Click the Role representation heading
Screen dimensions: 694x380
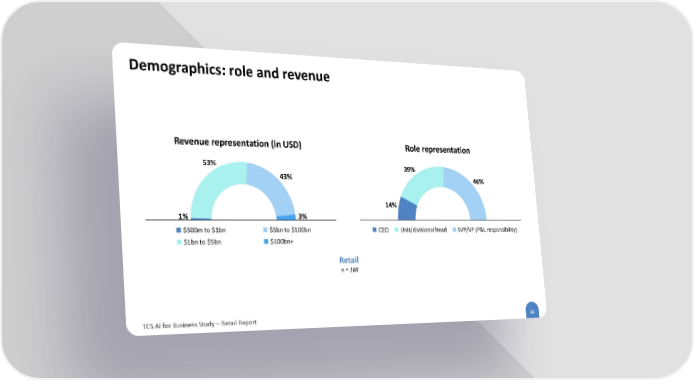click(437, 150)
